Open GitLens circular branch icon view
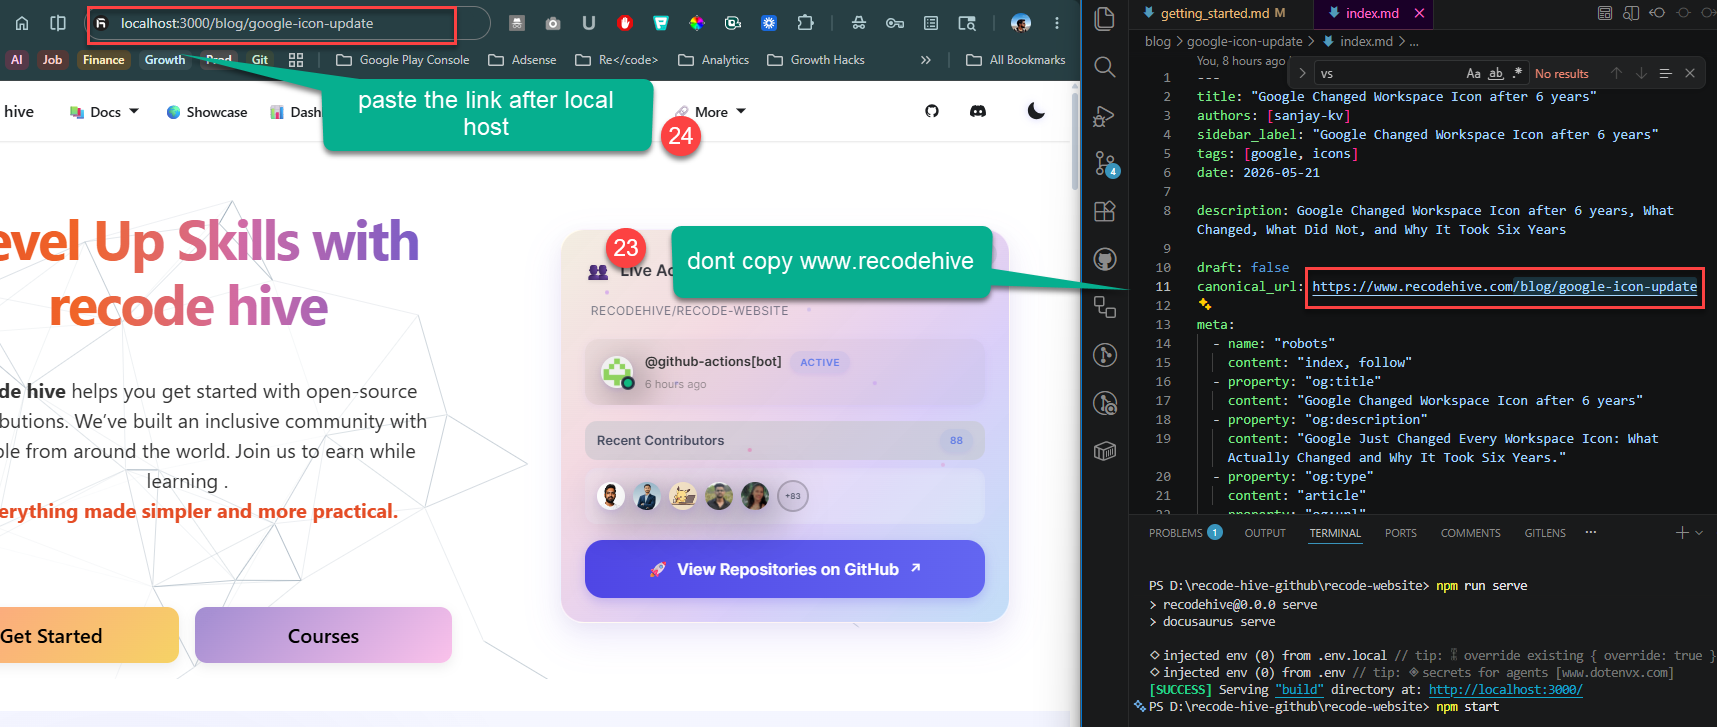 tap(1105, 355)
